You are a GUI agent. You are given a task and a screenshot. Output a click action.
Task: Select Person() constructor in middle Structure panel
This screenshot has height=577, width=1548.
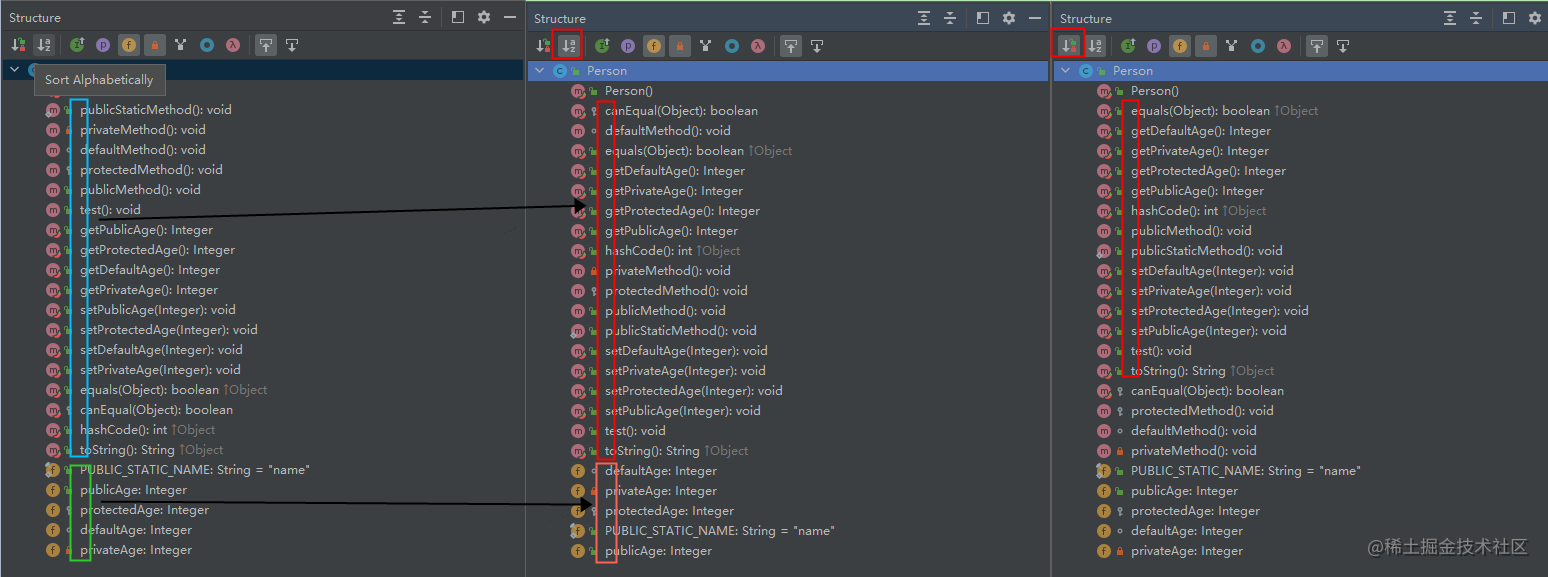(x=627, y=91)
